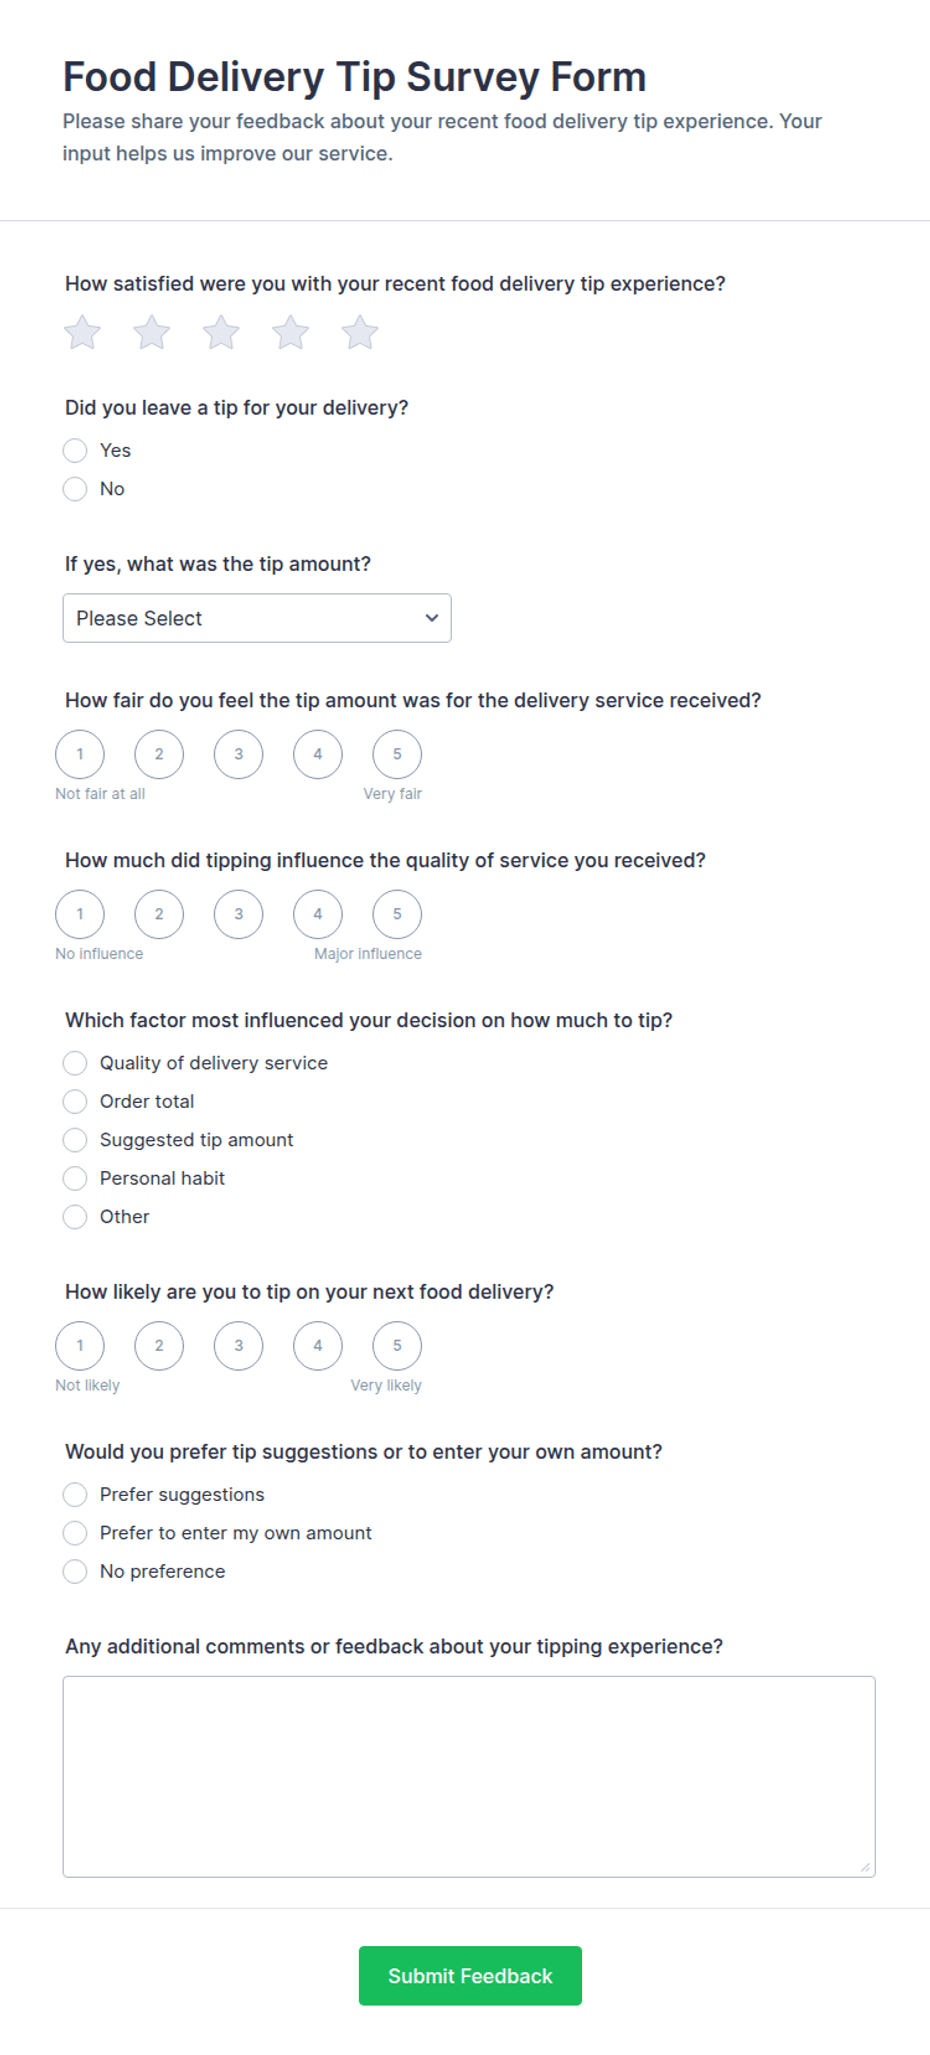The width and height of the screenshot is (930, 2055).
Task: Pick 4 on the tipping influence scale
Action: click(x=318, y=914)
